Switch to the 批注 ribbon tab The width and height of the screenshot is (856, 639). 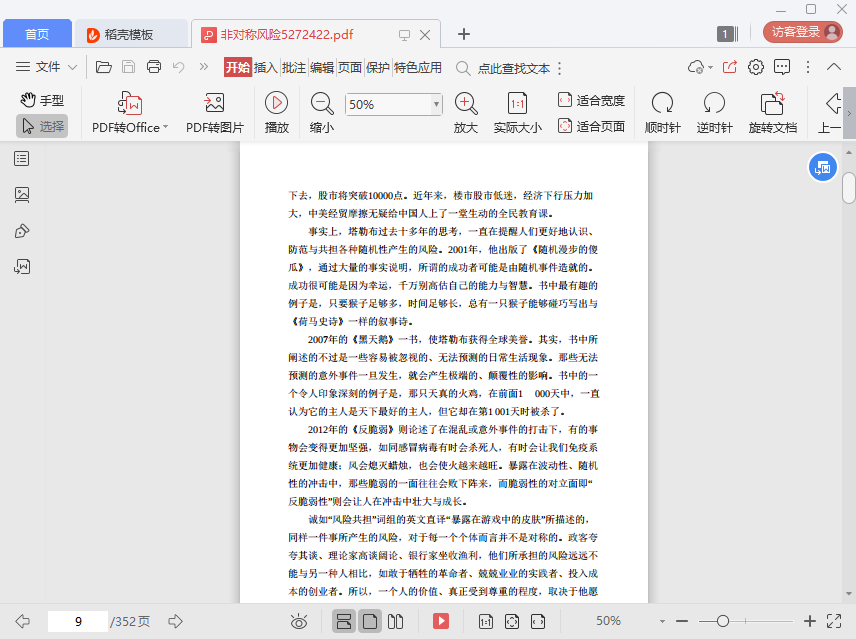(x=294, y=67)
